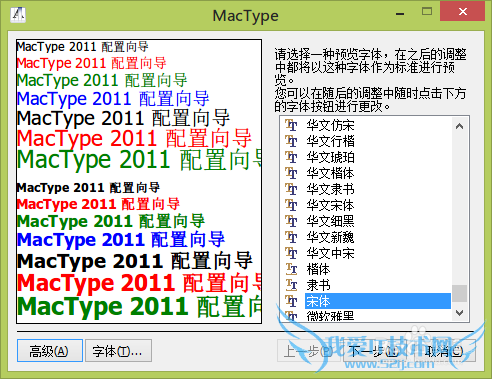Click the font icon beside 华文隶书
492x379 pixels.
[291, 189]
